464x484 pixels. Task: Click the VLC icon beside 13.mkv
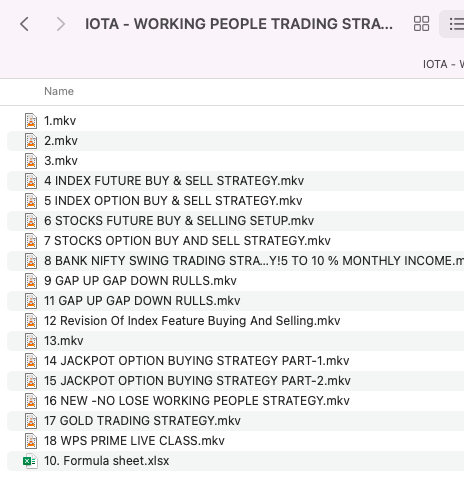[31, 341]
